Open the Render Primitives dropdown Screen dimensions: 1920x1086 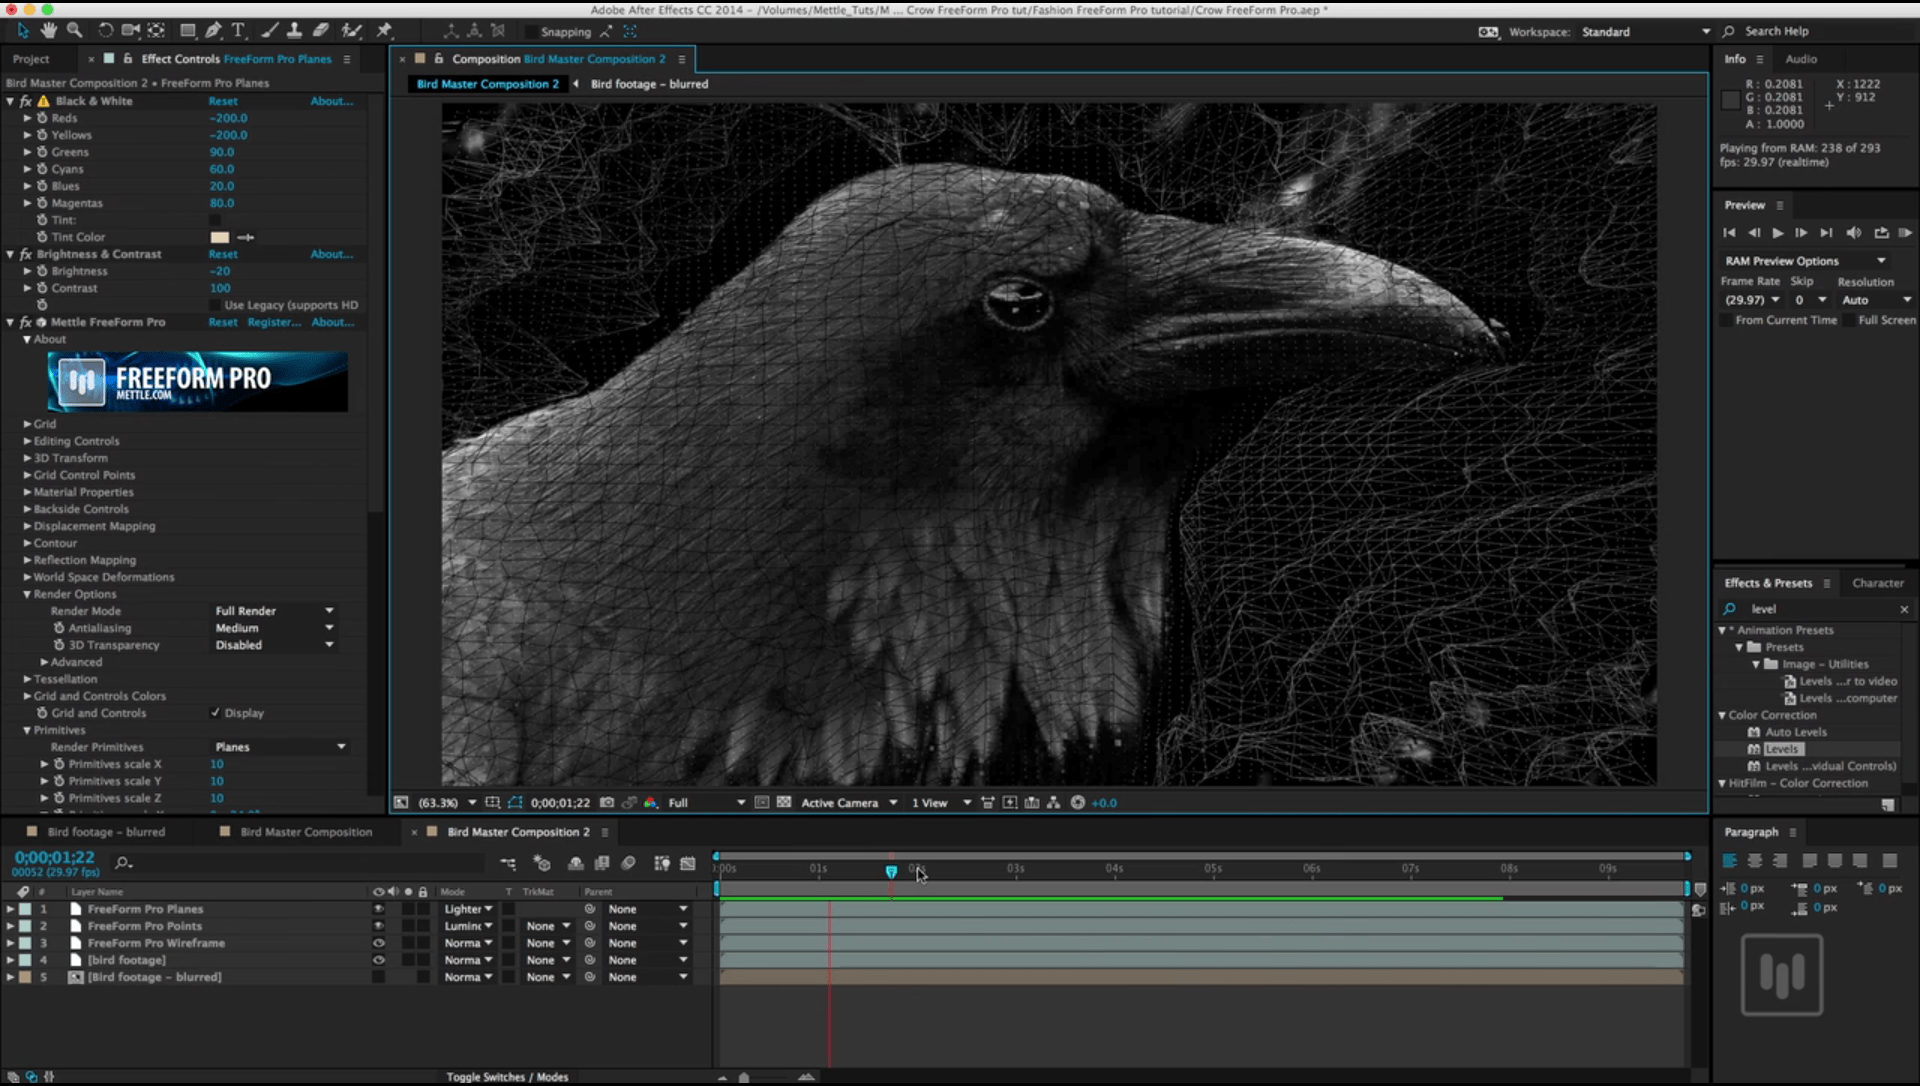pyautogui.click(x=280, y=746)
